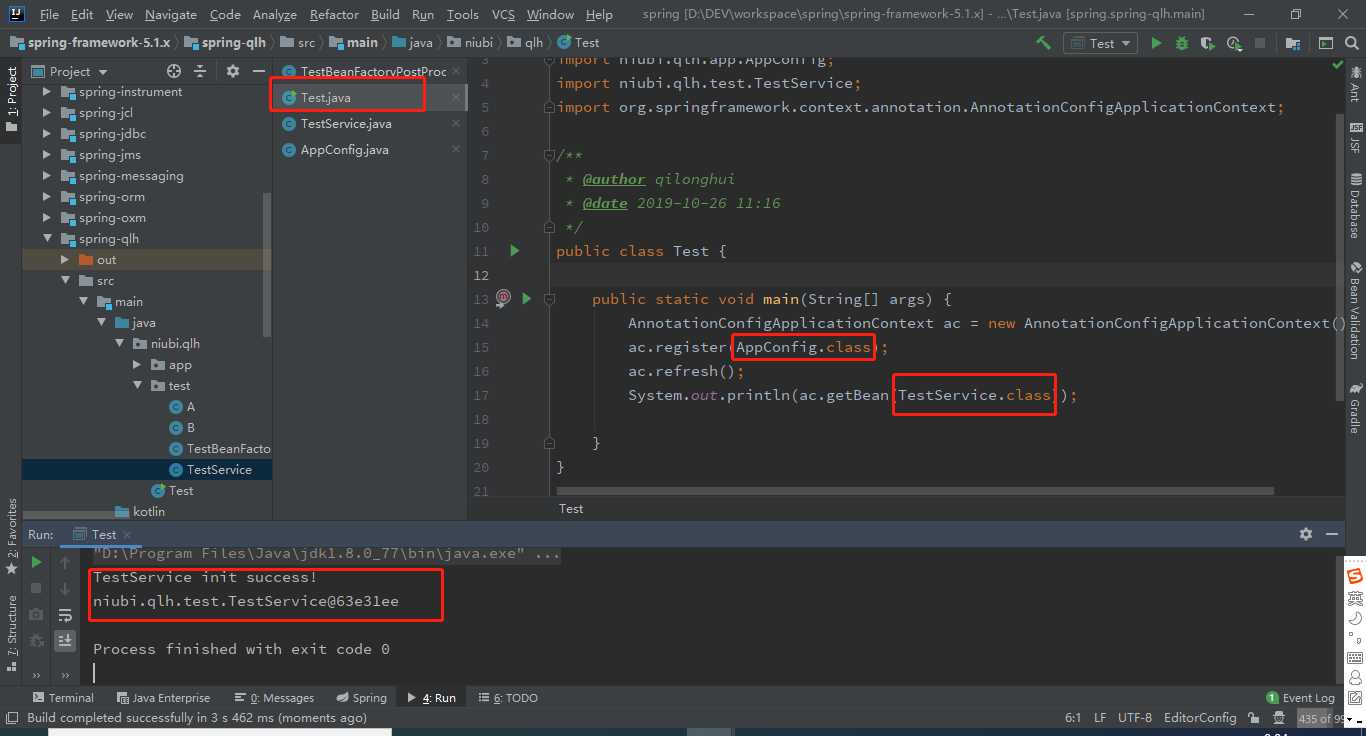Open the Spring tool window
This screenshot has width=1366, height=736.
pyautogui.click(x=361, y=698)
